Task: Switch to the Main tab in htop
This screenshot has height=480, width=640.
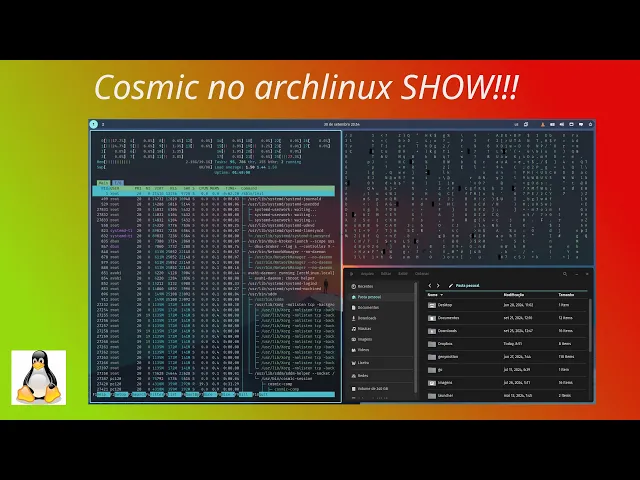Action: click(103, 183)
